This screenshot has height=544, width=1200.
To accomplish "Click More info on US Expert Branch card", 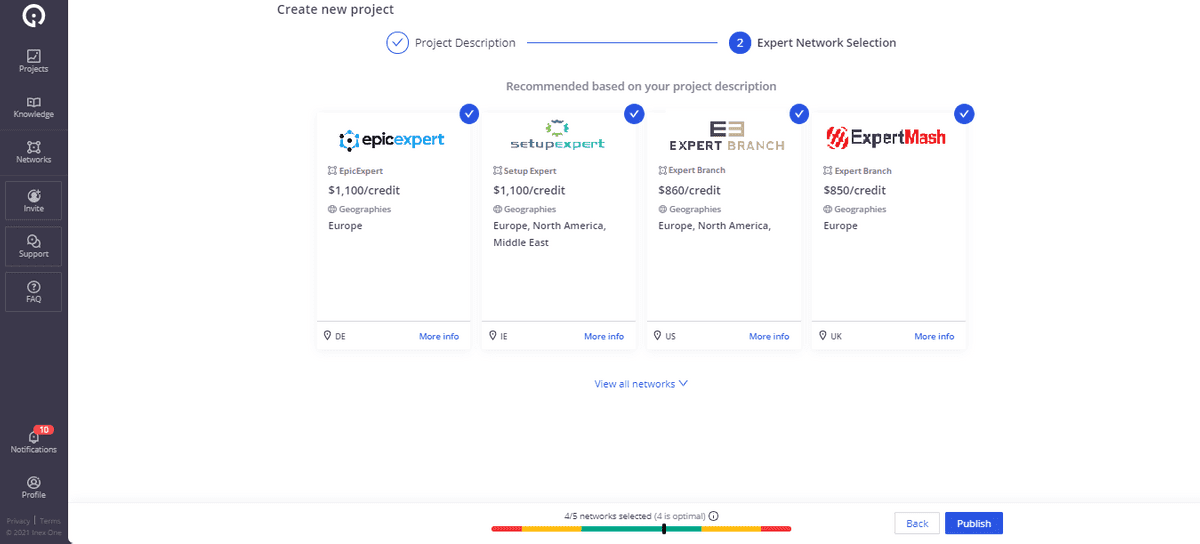I will [769, 336].
